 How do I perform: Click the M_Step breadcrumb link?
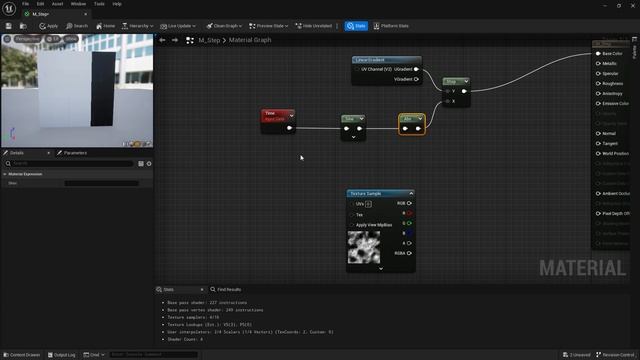pyautogui.click(x=209, y=40)
